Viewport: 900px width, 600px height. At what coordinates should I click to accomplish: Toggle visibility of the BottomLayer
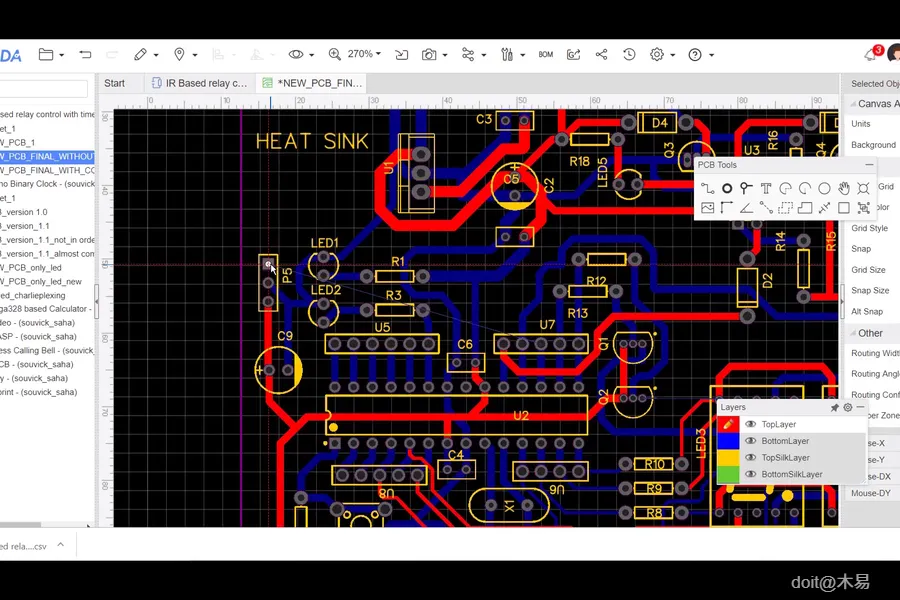coord(751,441)
